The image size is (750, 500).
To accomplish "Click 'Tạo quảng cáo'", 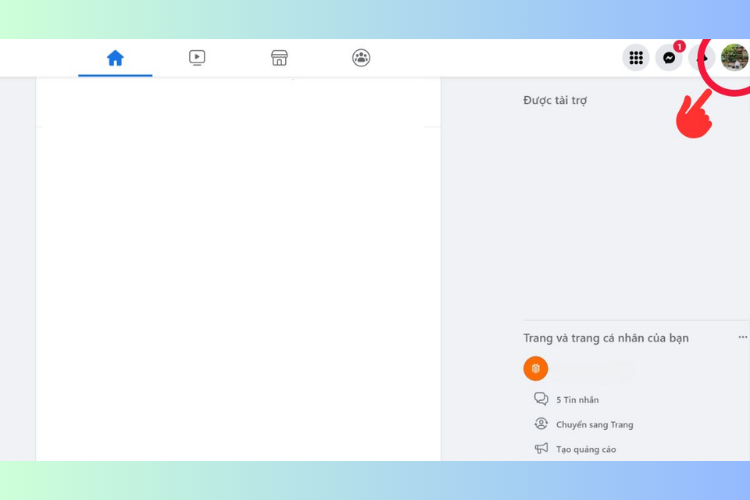I will pos(586,449).
